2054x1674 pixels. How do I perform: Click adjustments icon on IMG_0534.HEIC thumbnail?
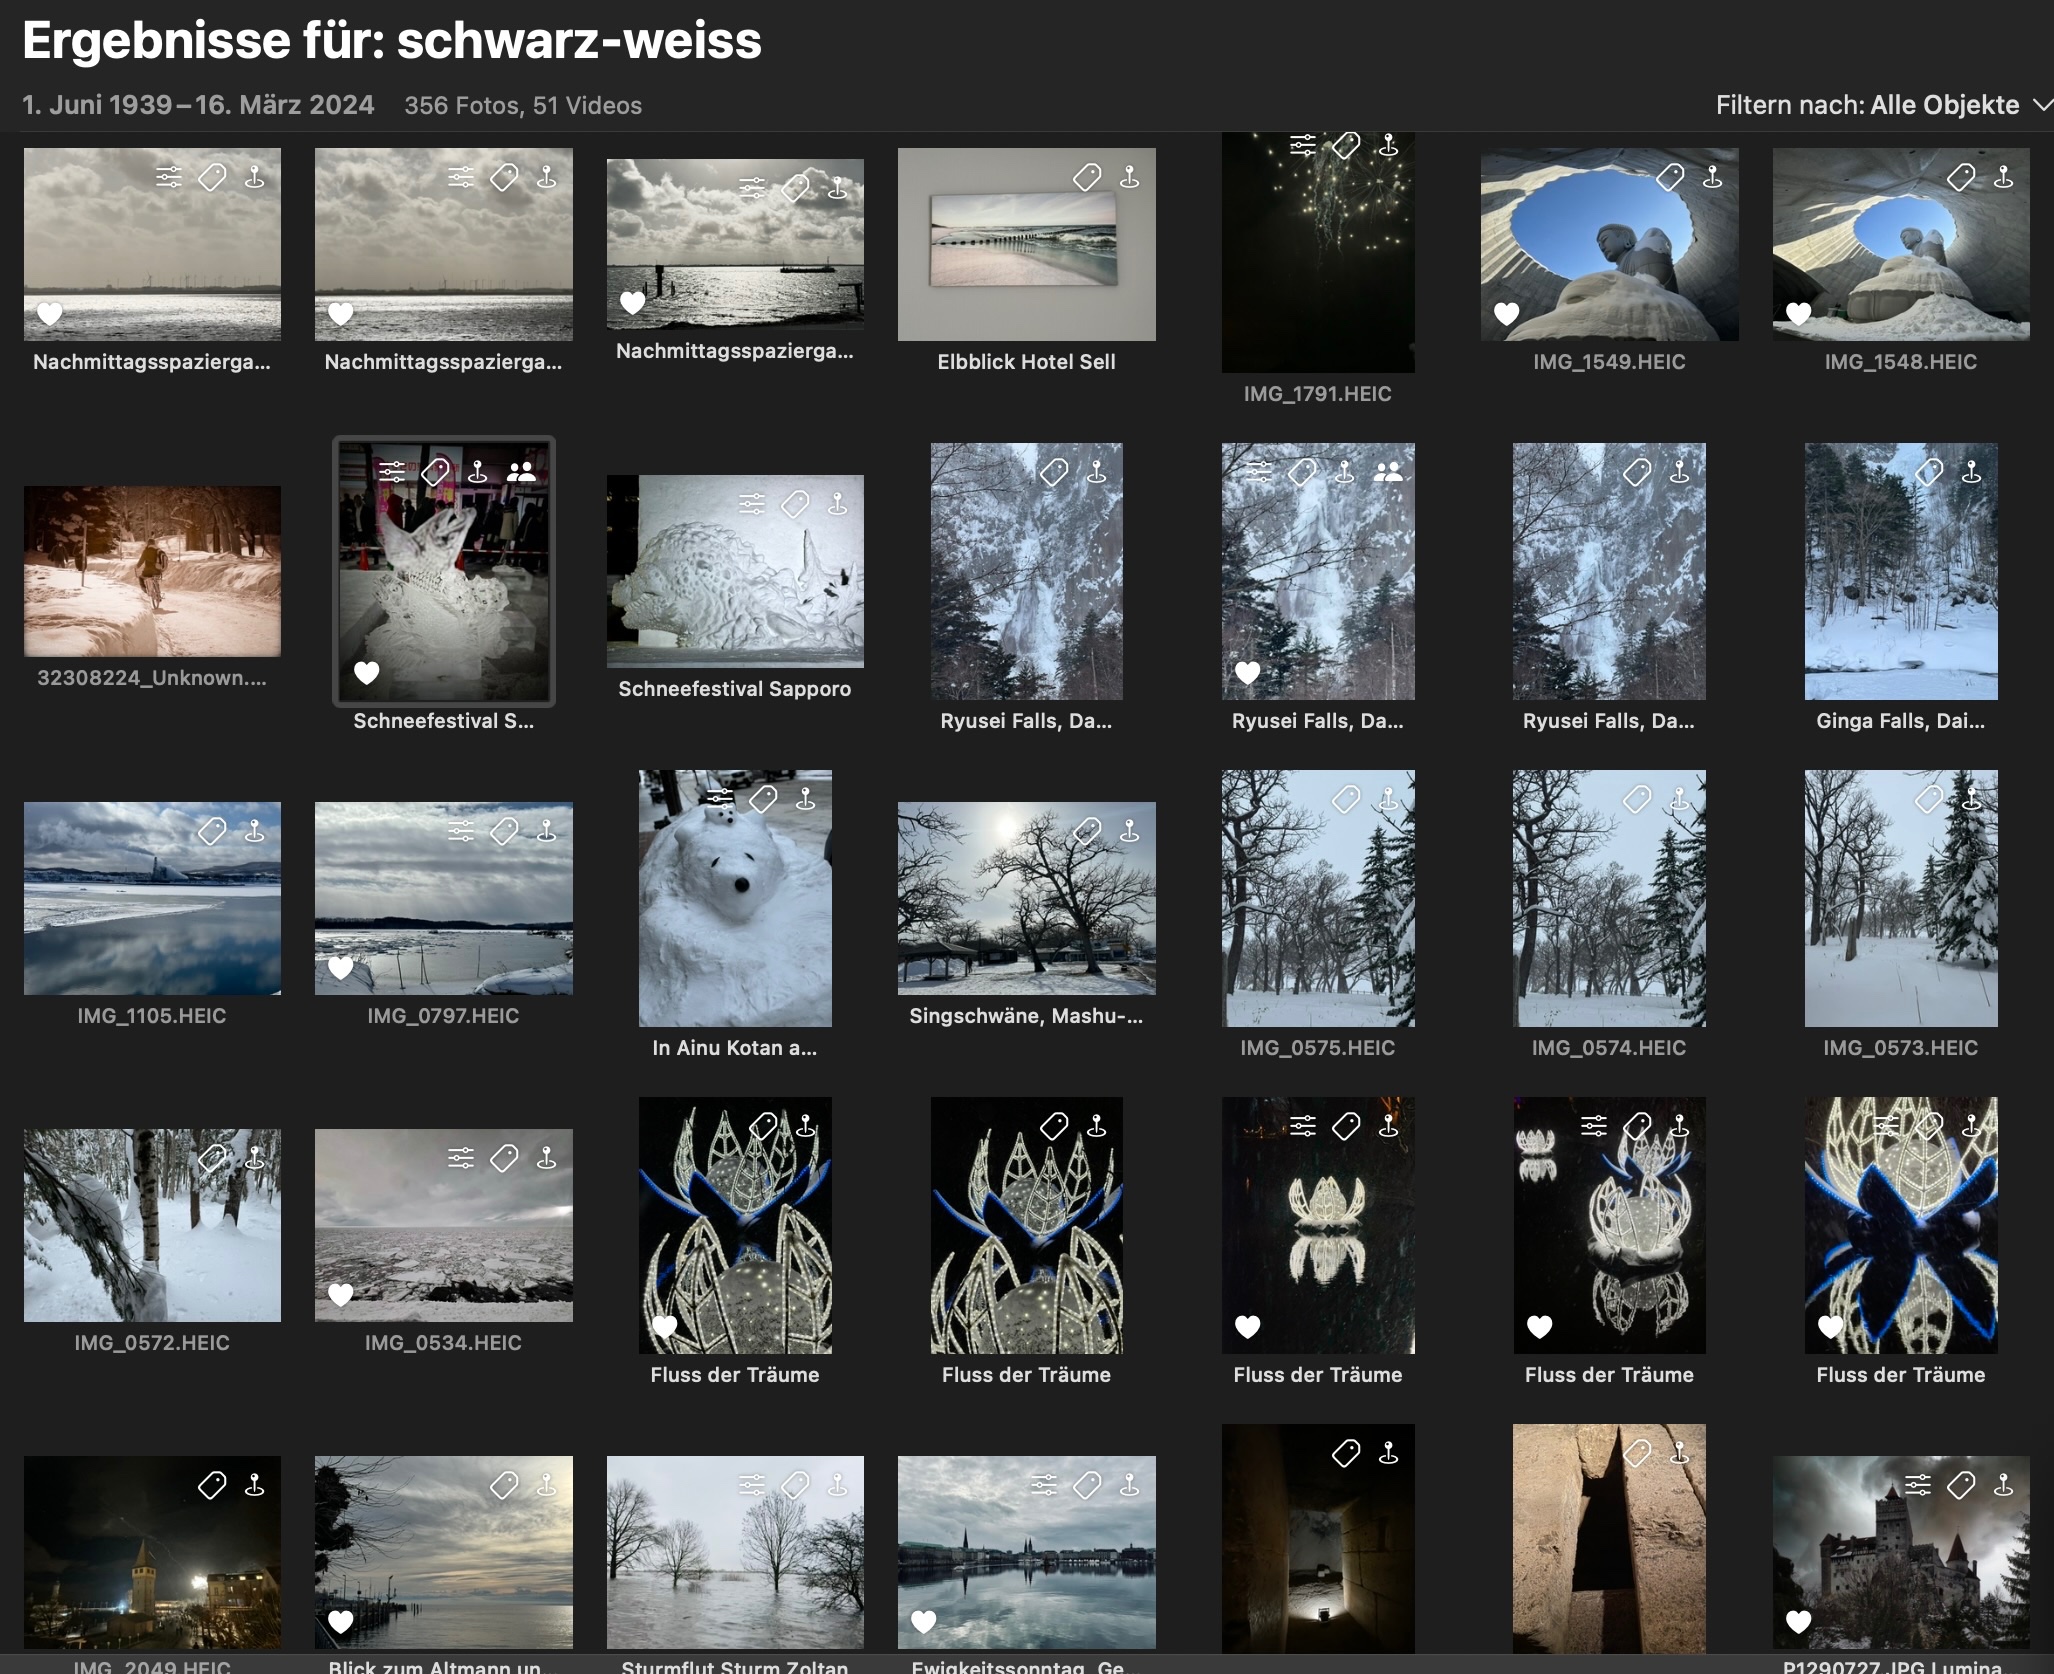click(x=461, y=1158)
